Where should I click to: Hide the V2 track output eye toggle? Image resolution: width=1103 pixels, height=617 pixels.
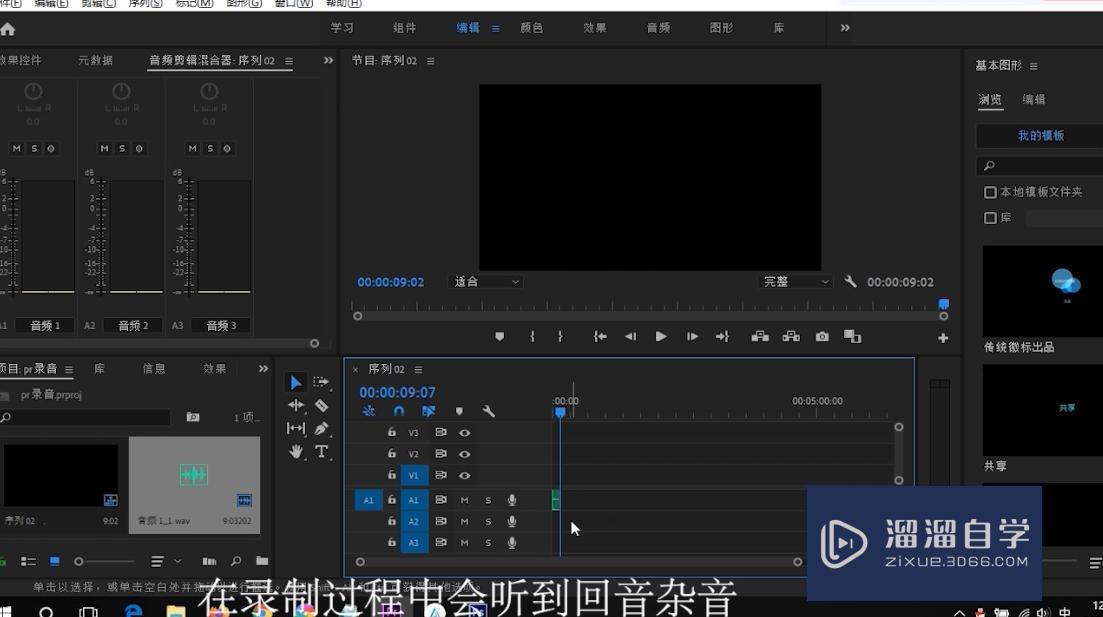(x=464, y=453)
